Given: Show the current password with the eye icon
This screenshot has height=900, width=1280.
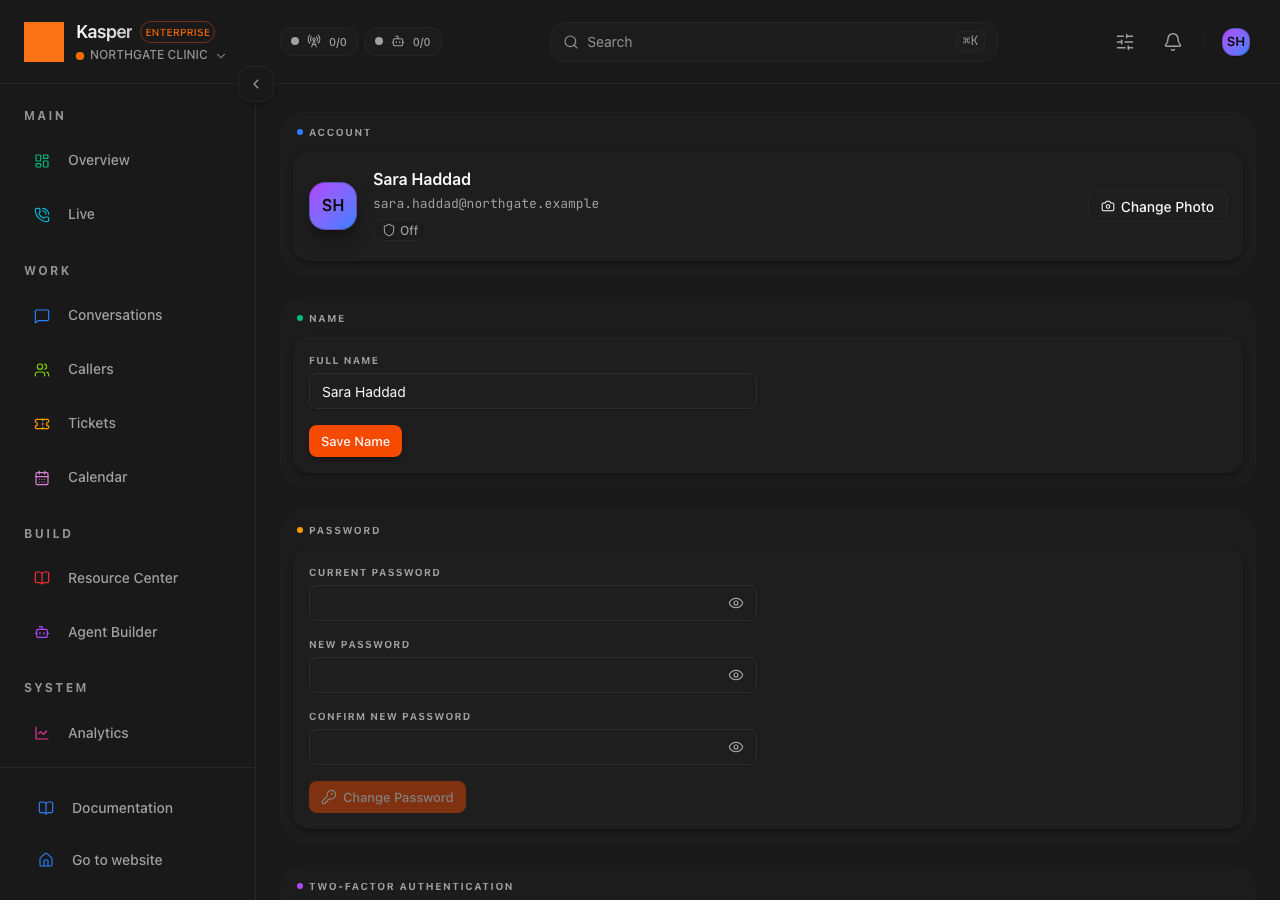Looking at the screenshot, I should 736,603.
